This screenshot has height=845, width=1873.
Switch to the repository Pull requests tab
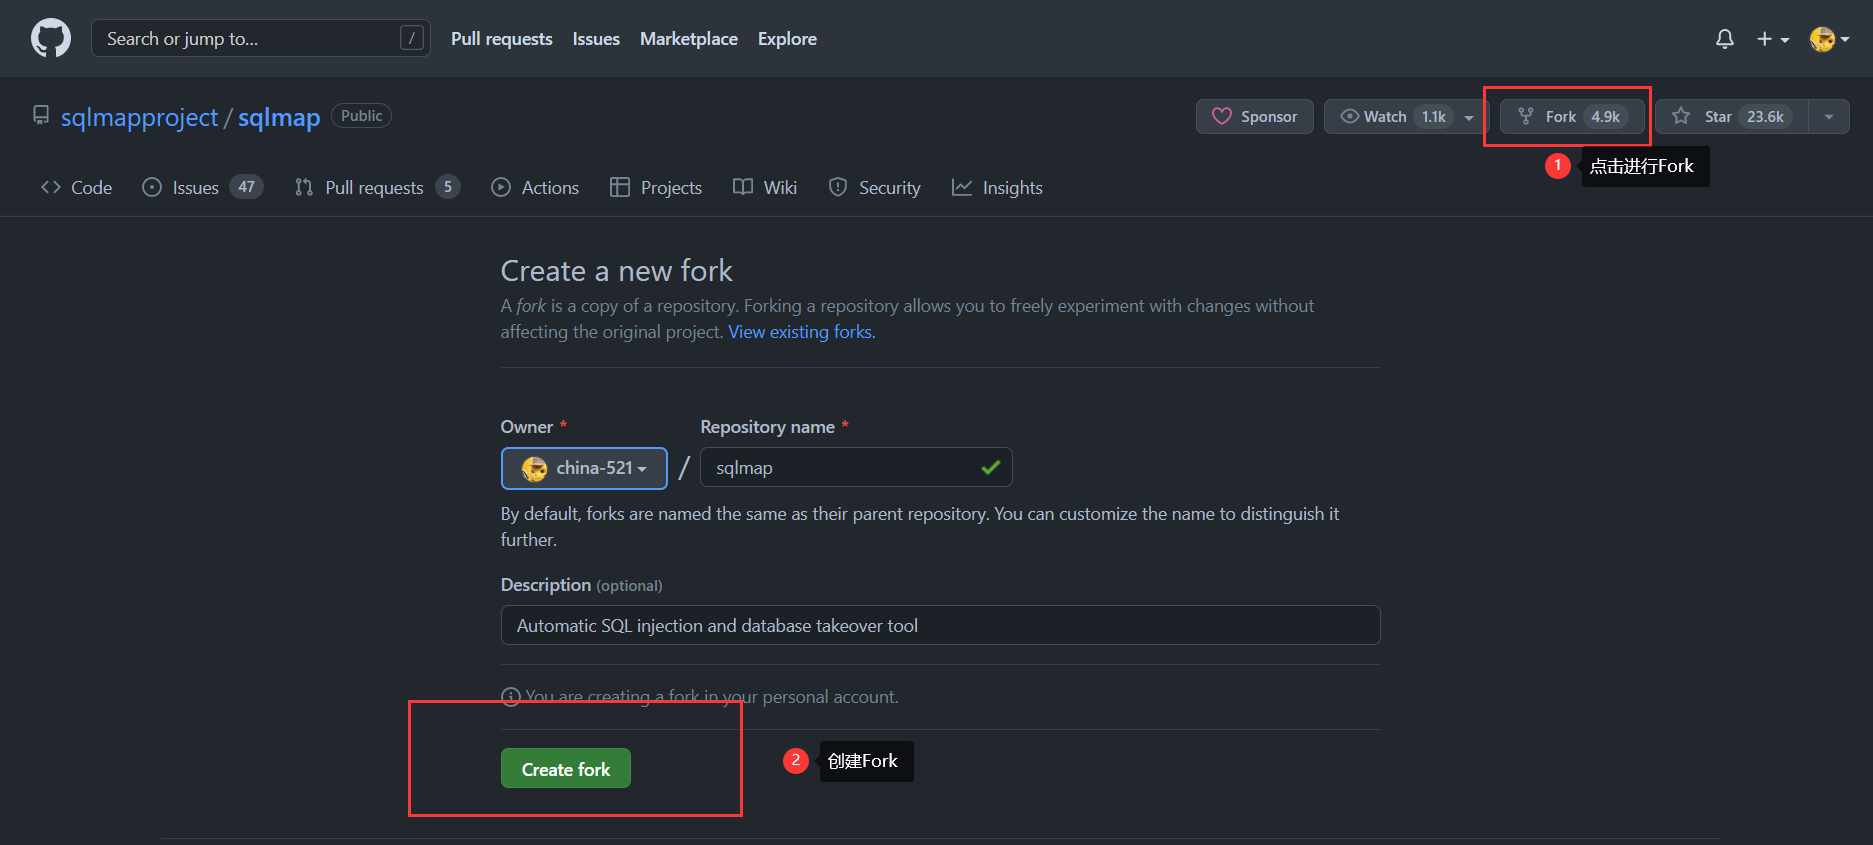tap(377, 188)
